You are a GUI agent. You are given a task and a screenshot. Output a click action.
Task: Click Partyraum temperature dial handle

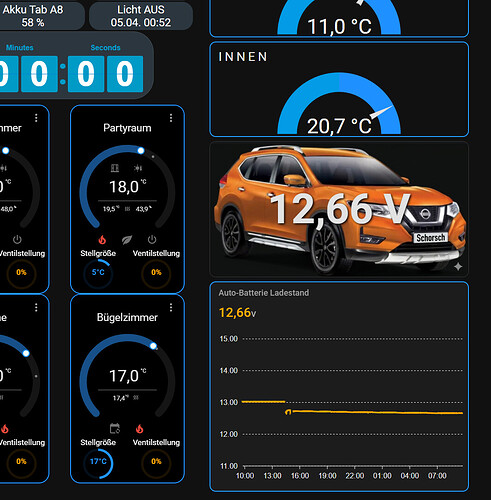[x=141, y=151]
